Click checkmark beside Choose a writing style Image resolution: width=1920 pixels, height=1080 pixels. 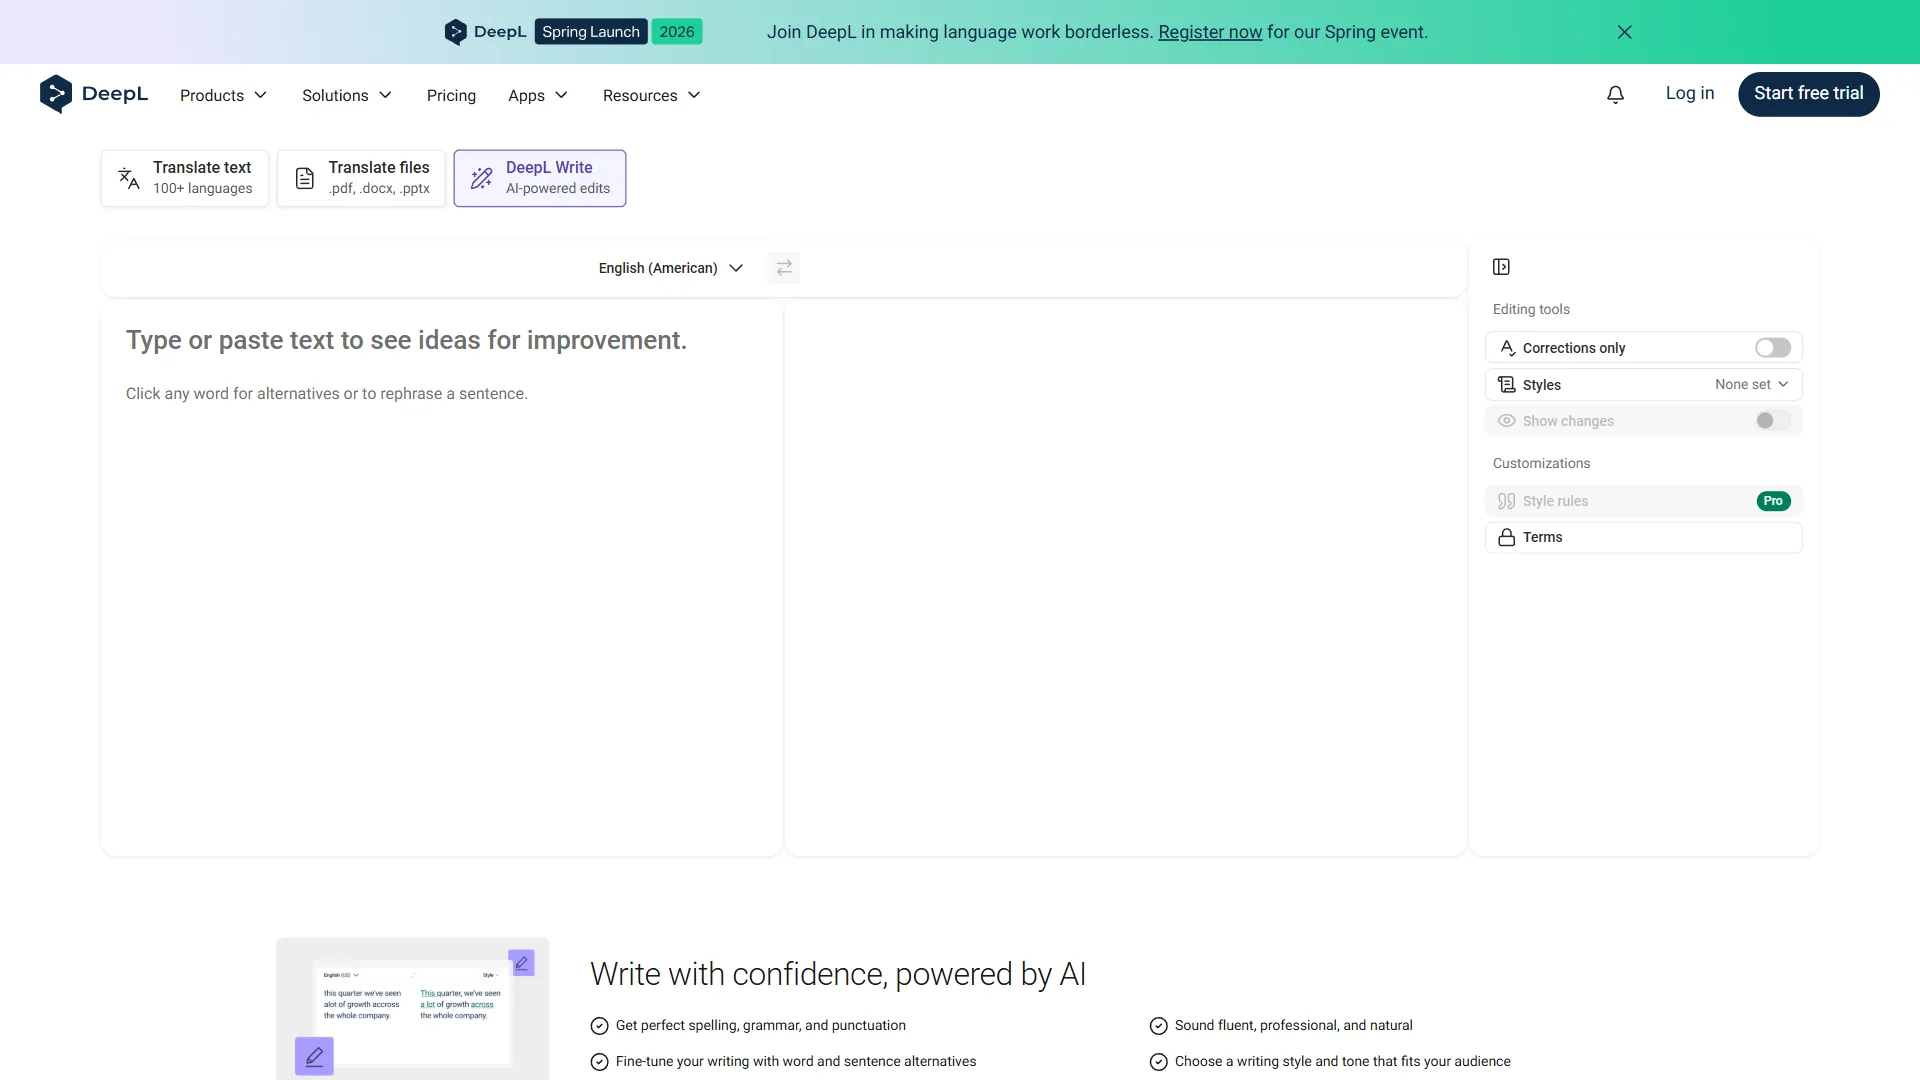coord(1158,1062)
